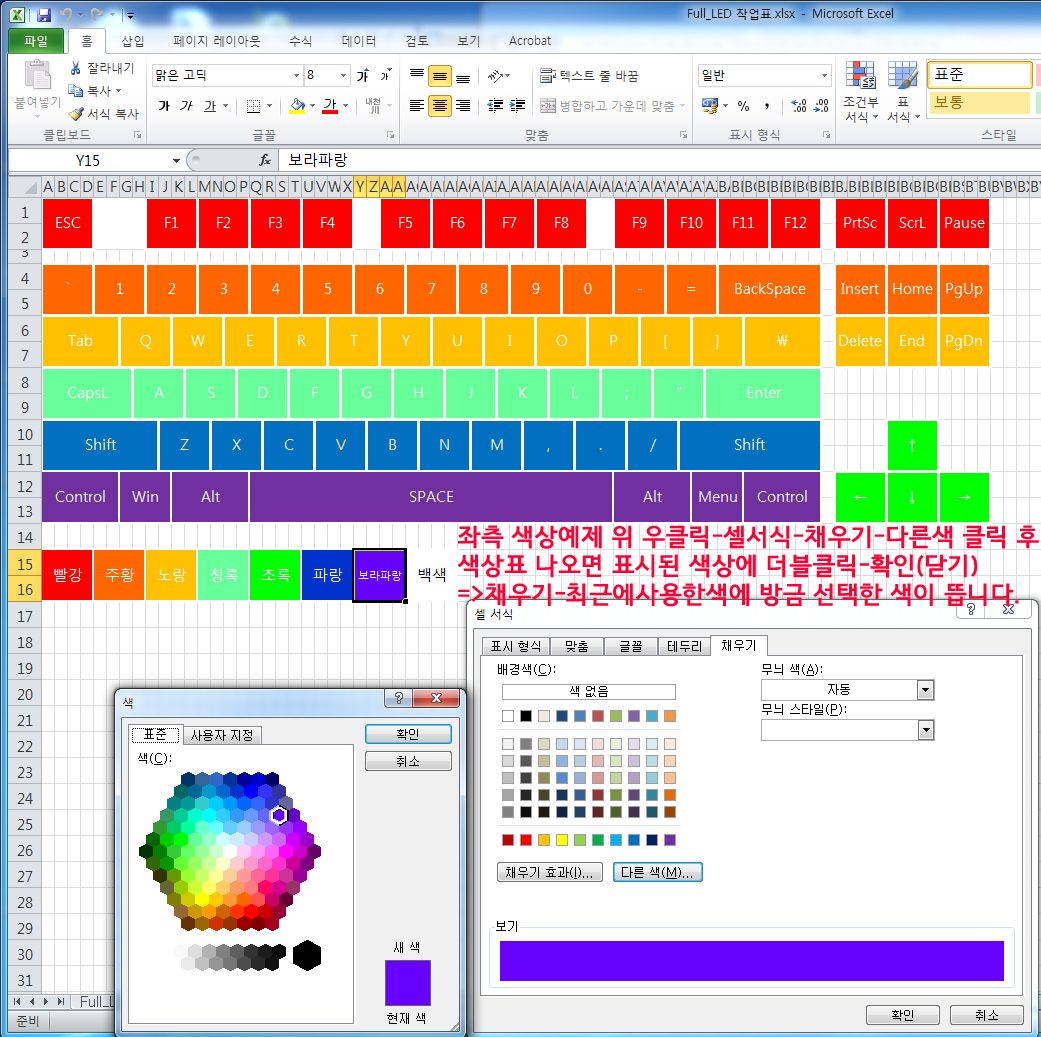Select the SPACE key cell

tap(431, 497)
